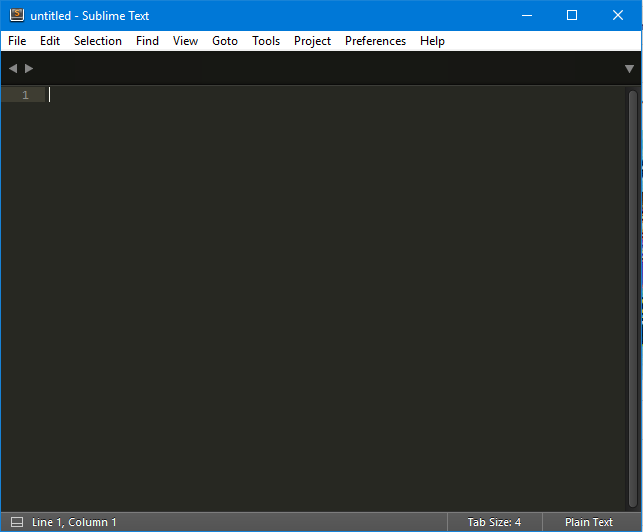Open the File menu
The width and height of the screenshot is (643, 532).
(x=17, y=41)
